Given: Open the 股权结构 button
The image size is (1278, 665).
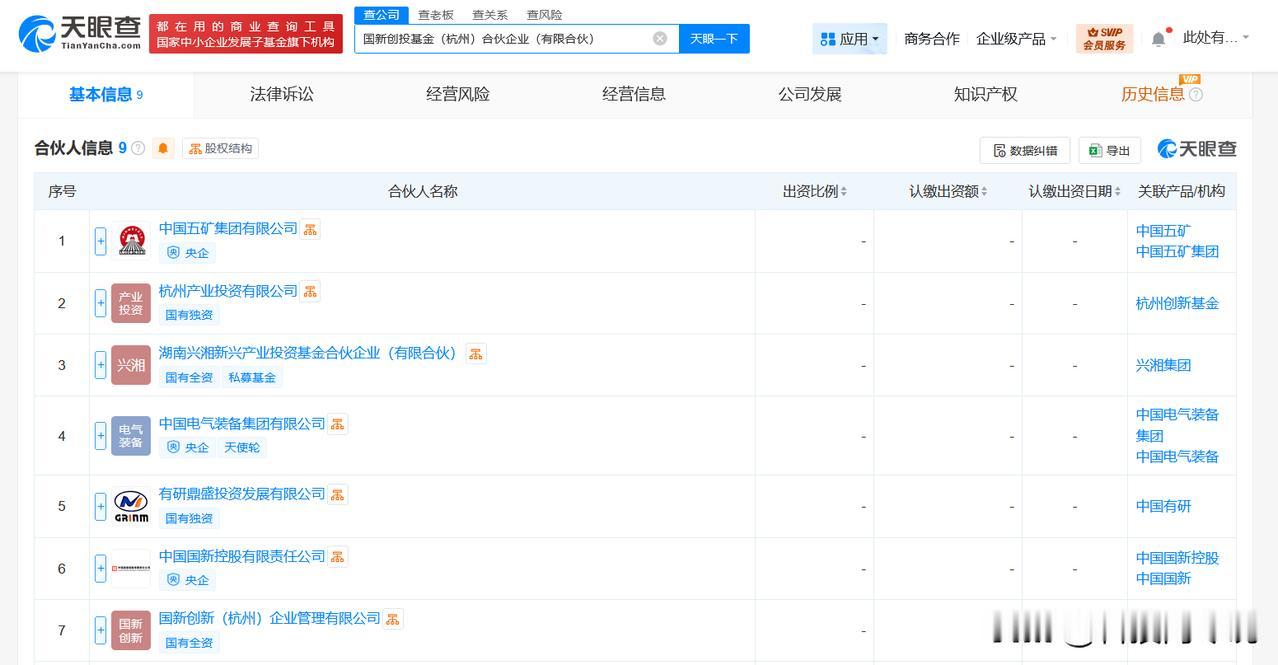Looking at the screenshot, I should pyautogui.click(x=220, y=148).
